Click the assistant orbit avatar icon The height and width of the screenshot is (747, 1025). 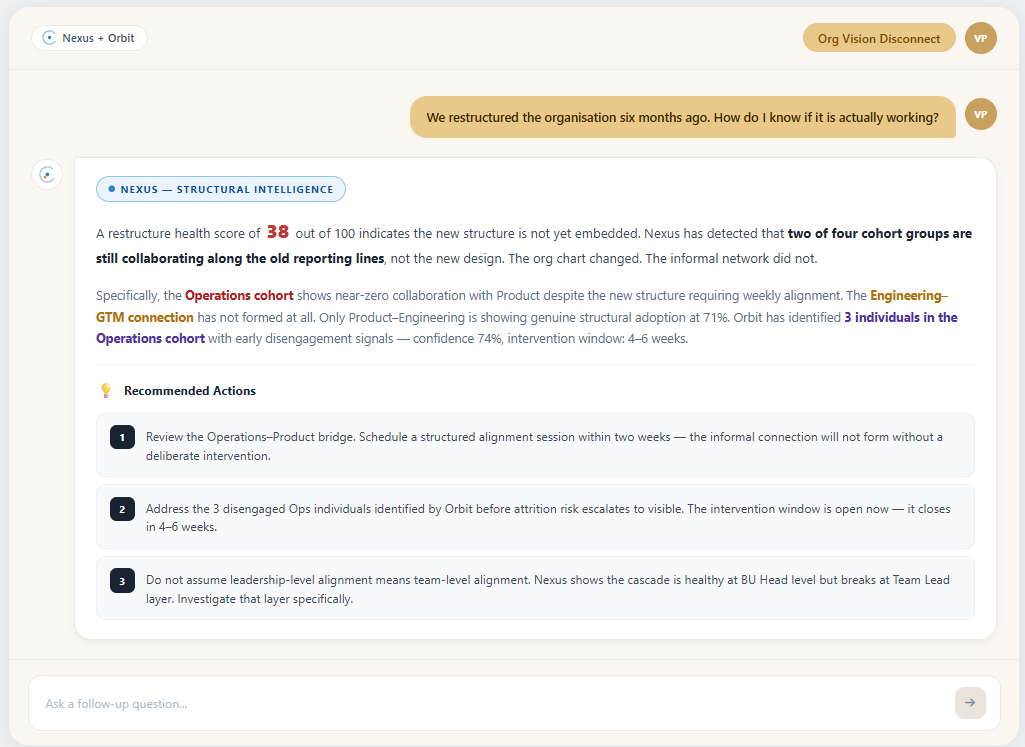(47, 174)
